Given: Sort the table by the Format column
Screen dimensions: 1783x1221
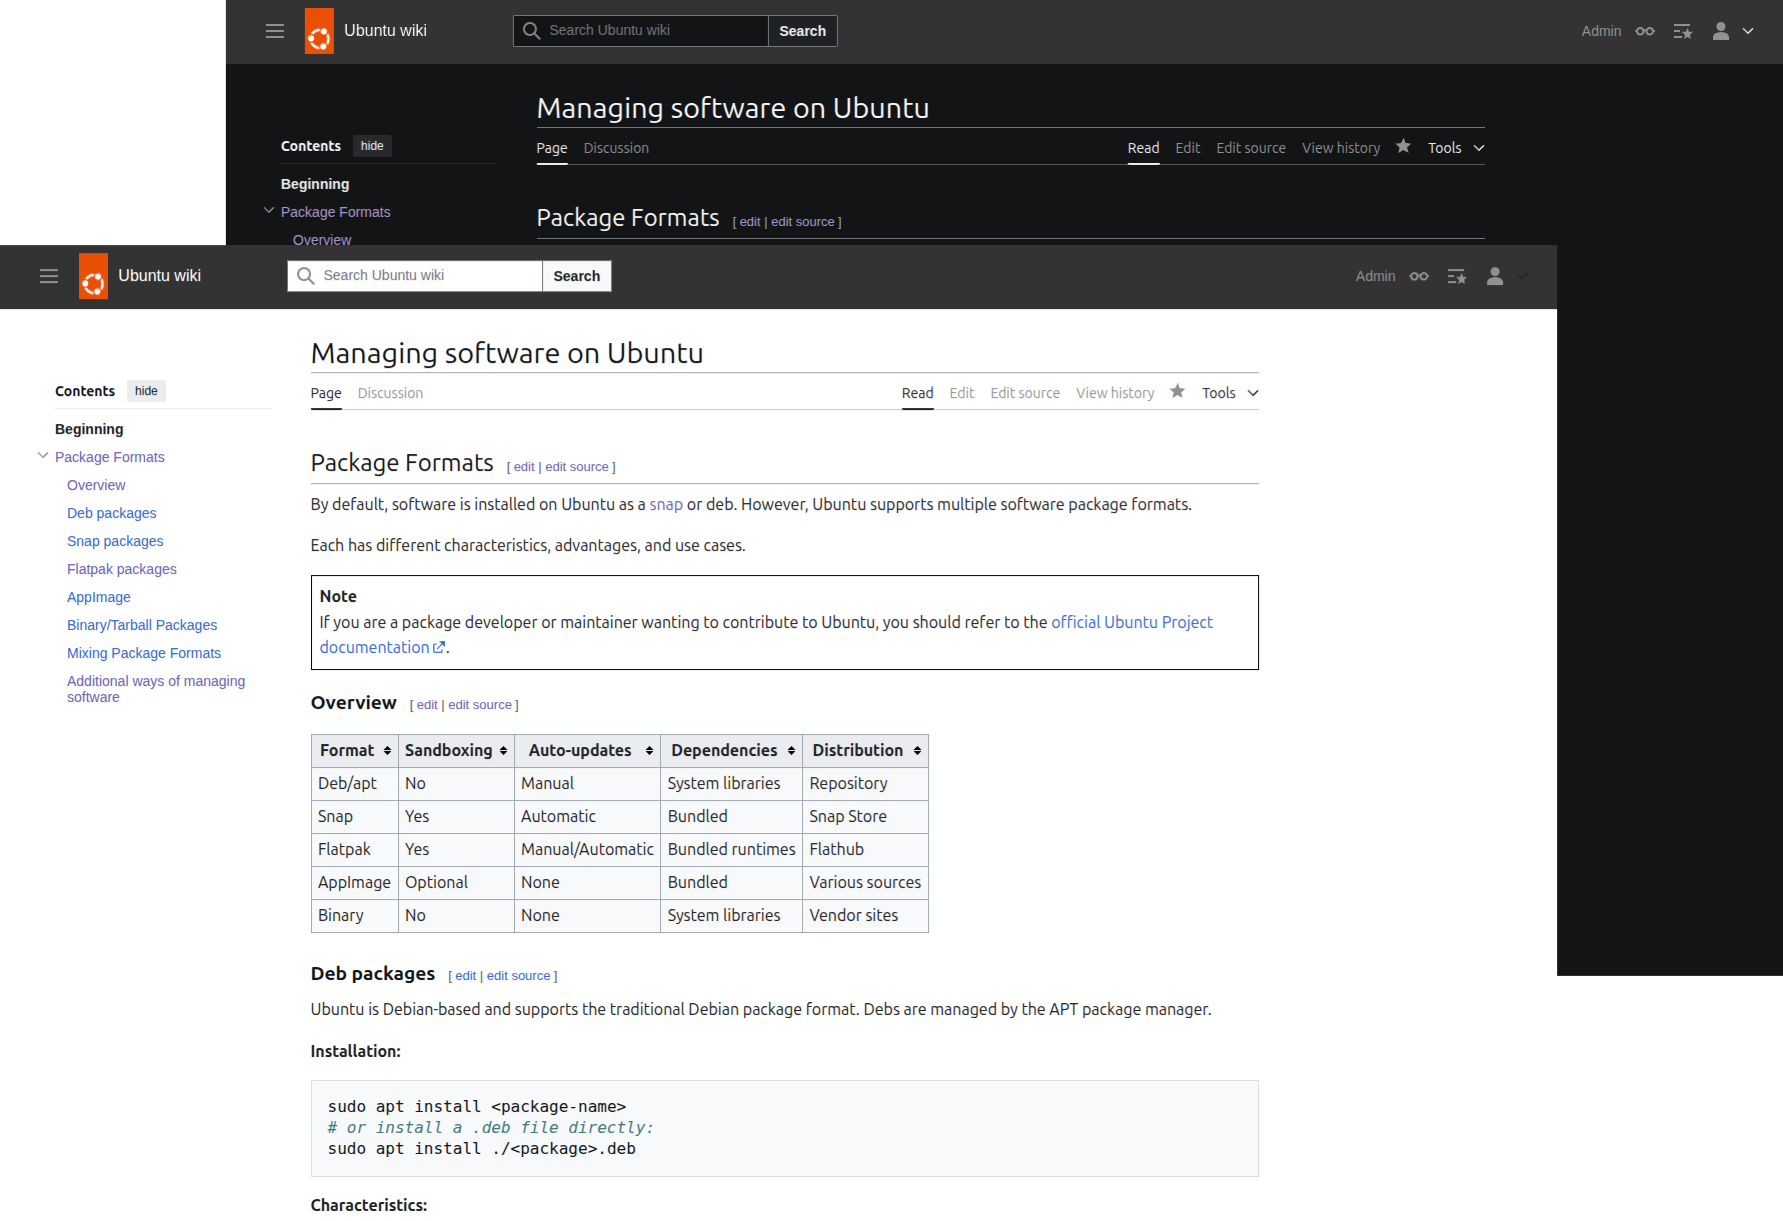Looking at the screenshot, I should (387, 751).
